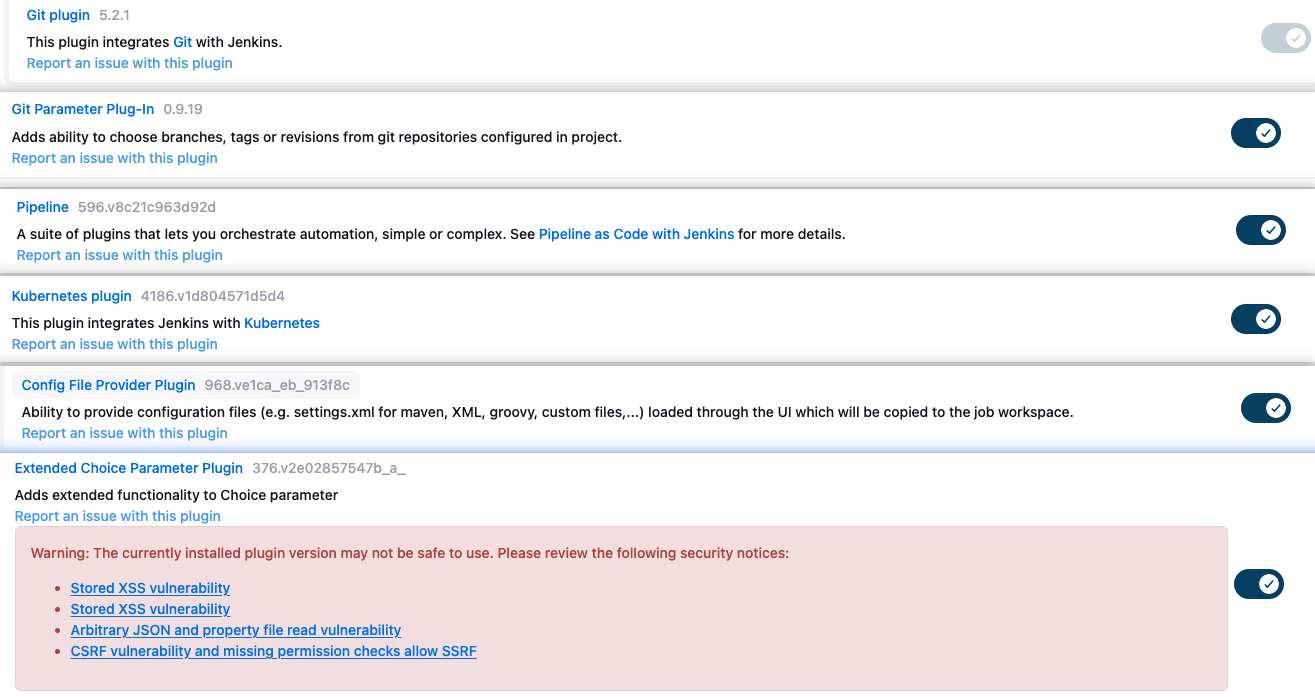Open the Kubernetes plugin title link
Viewport: 1315px width, 697px height.
pos(72,296)
